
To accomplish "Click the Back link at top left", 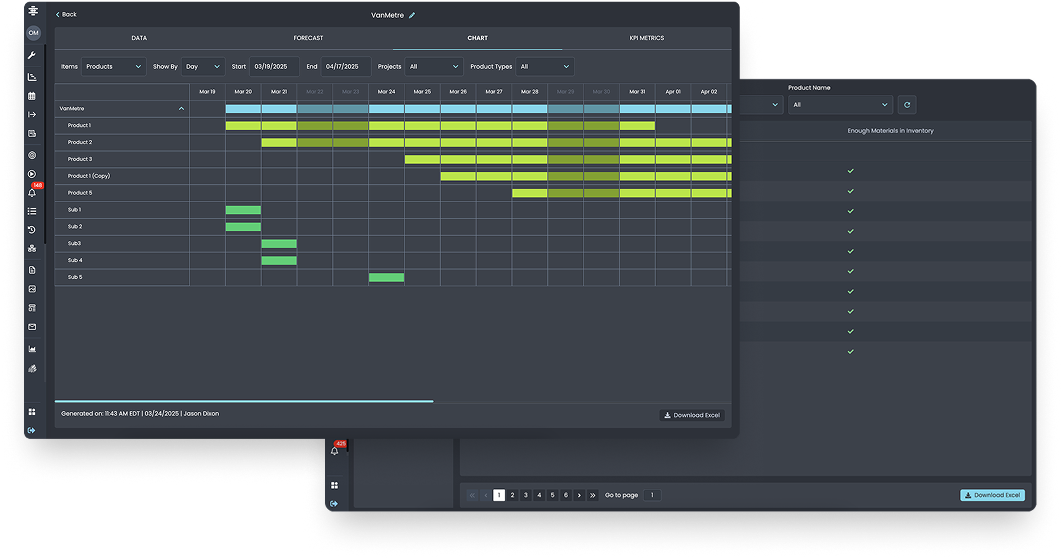I will tap(66, 15).
